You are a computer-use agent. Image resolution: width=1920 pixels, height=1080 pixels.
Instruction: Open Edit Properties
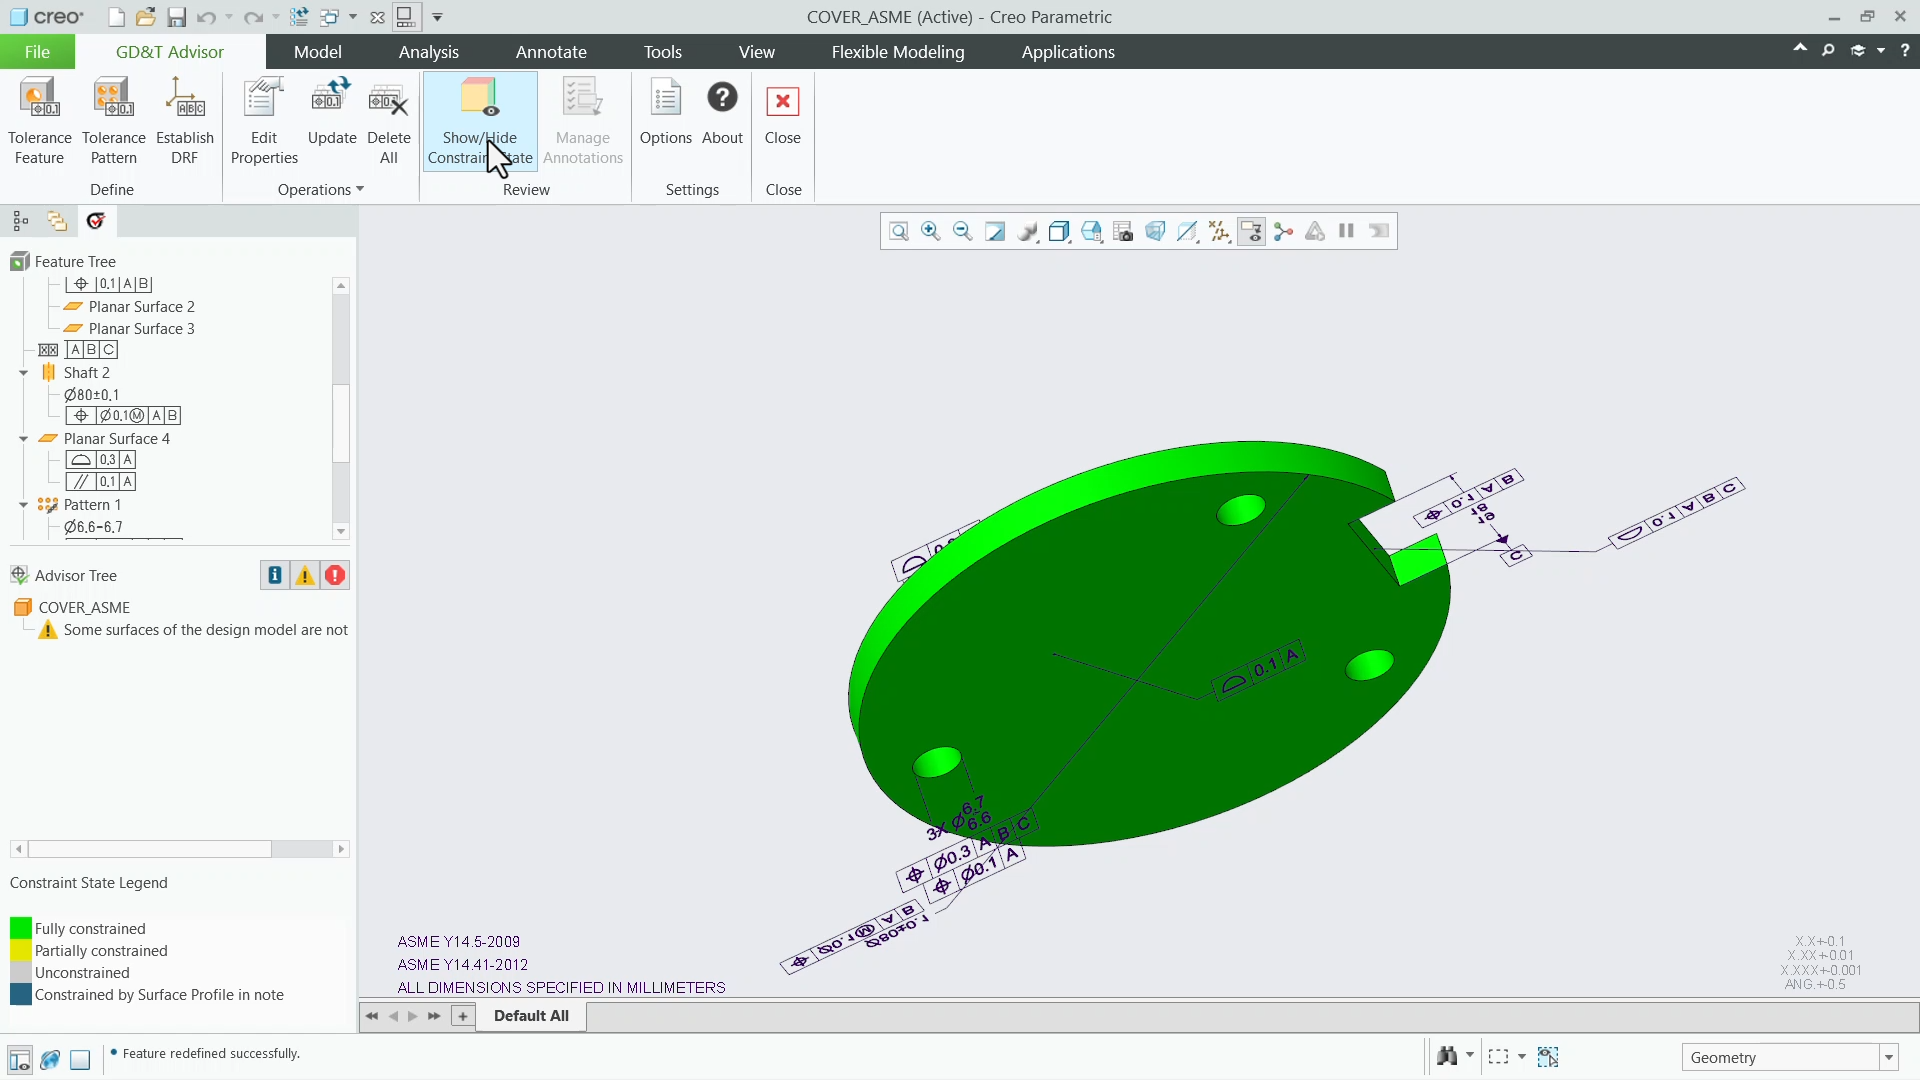(264, 121)
